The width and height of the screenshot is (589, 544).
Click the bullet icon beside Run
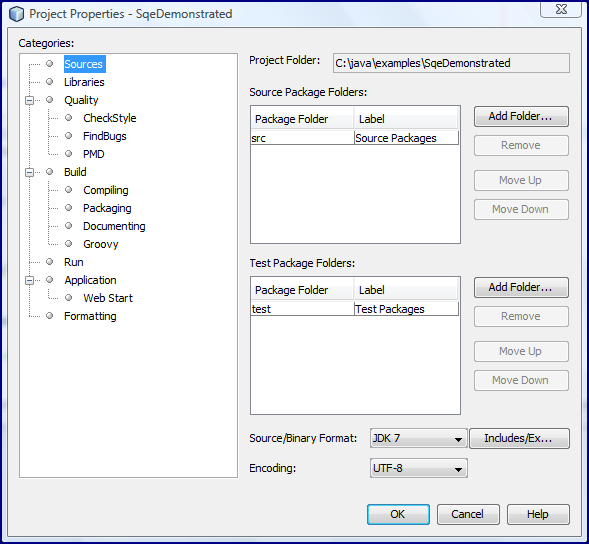[x=50, y=261]
